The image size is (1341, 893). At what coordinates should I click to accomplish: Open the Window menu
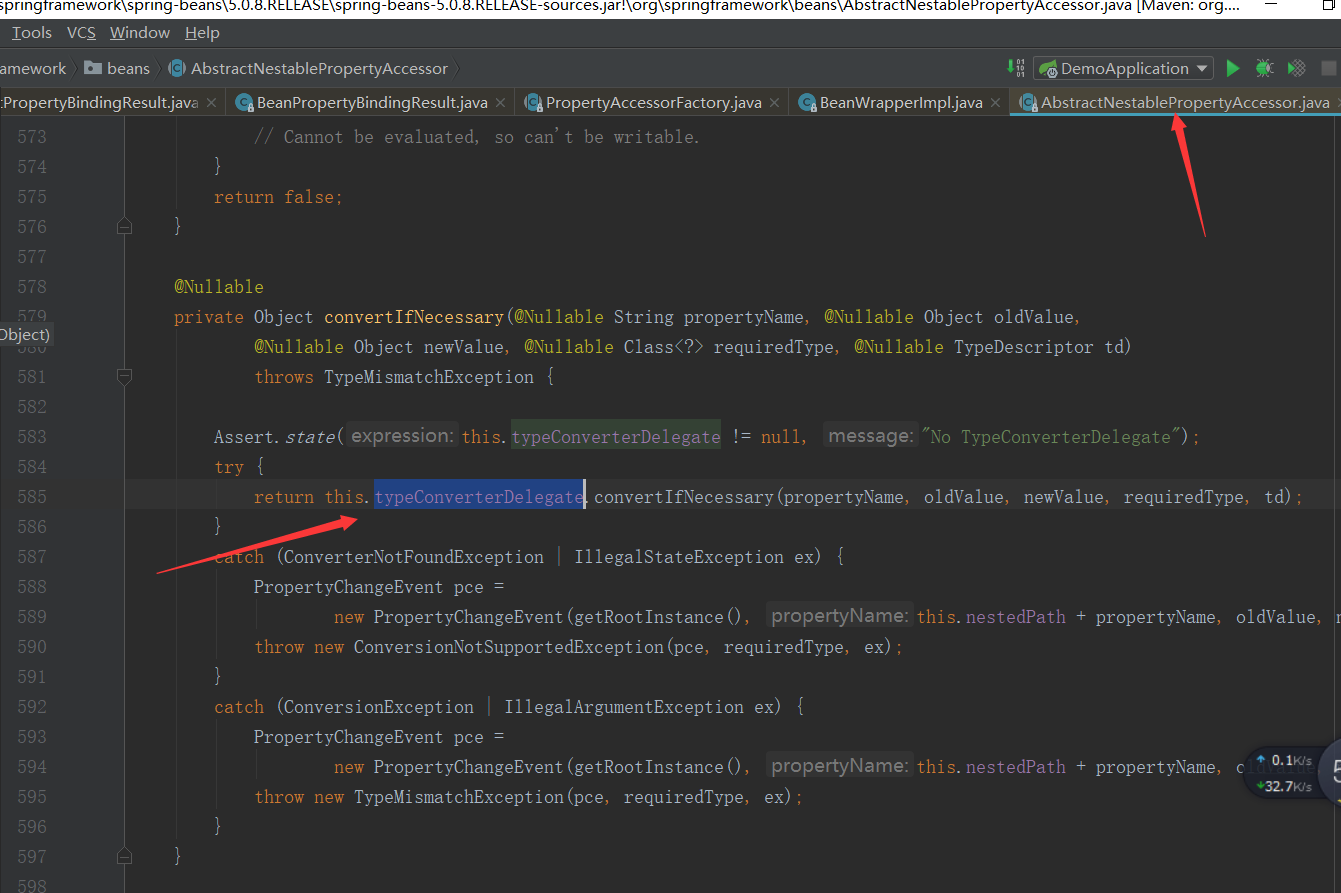(140, 33)
